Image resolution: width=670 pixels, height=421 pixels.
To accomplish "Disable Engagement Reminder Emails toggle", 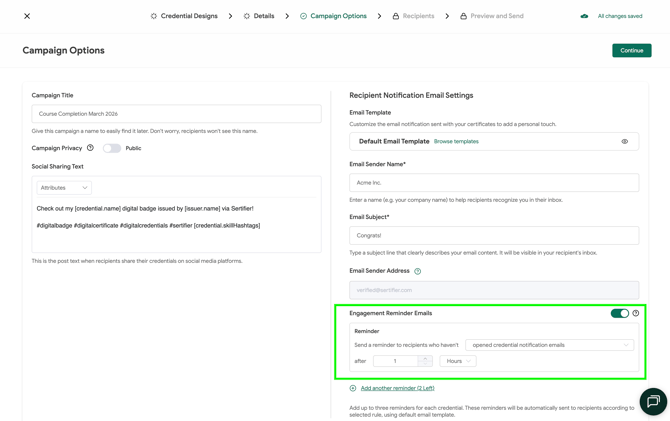I will pos(619,313).
